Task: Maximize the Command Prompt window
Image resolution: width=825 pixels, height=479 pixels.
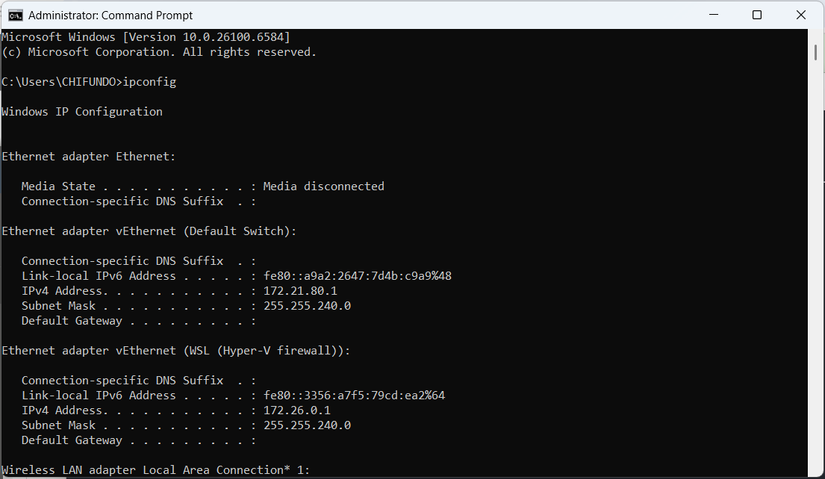Action: tap(757, 15)
